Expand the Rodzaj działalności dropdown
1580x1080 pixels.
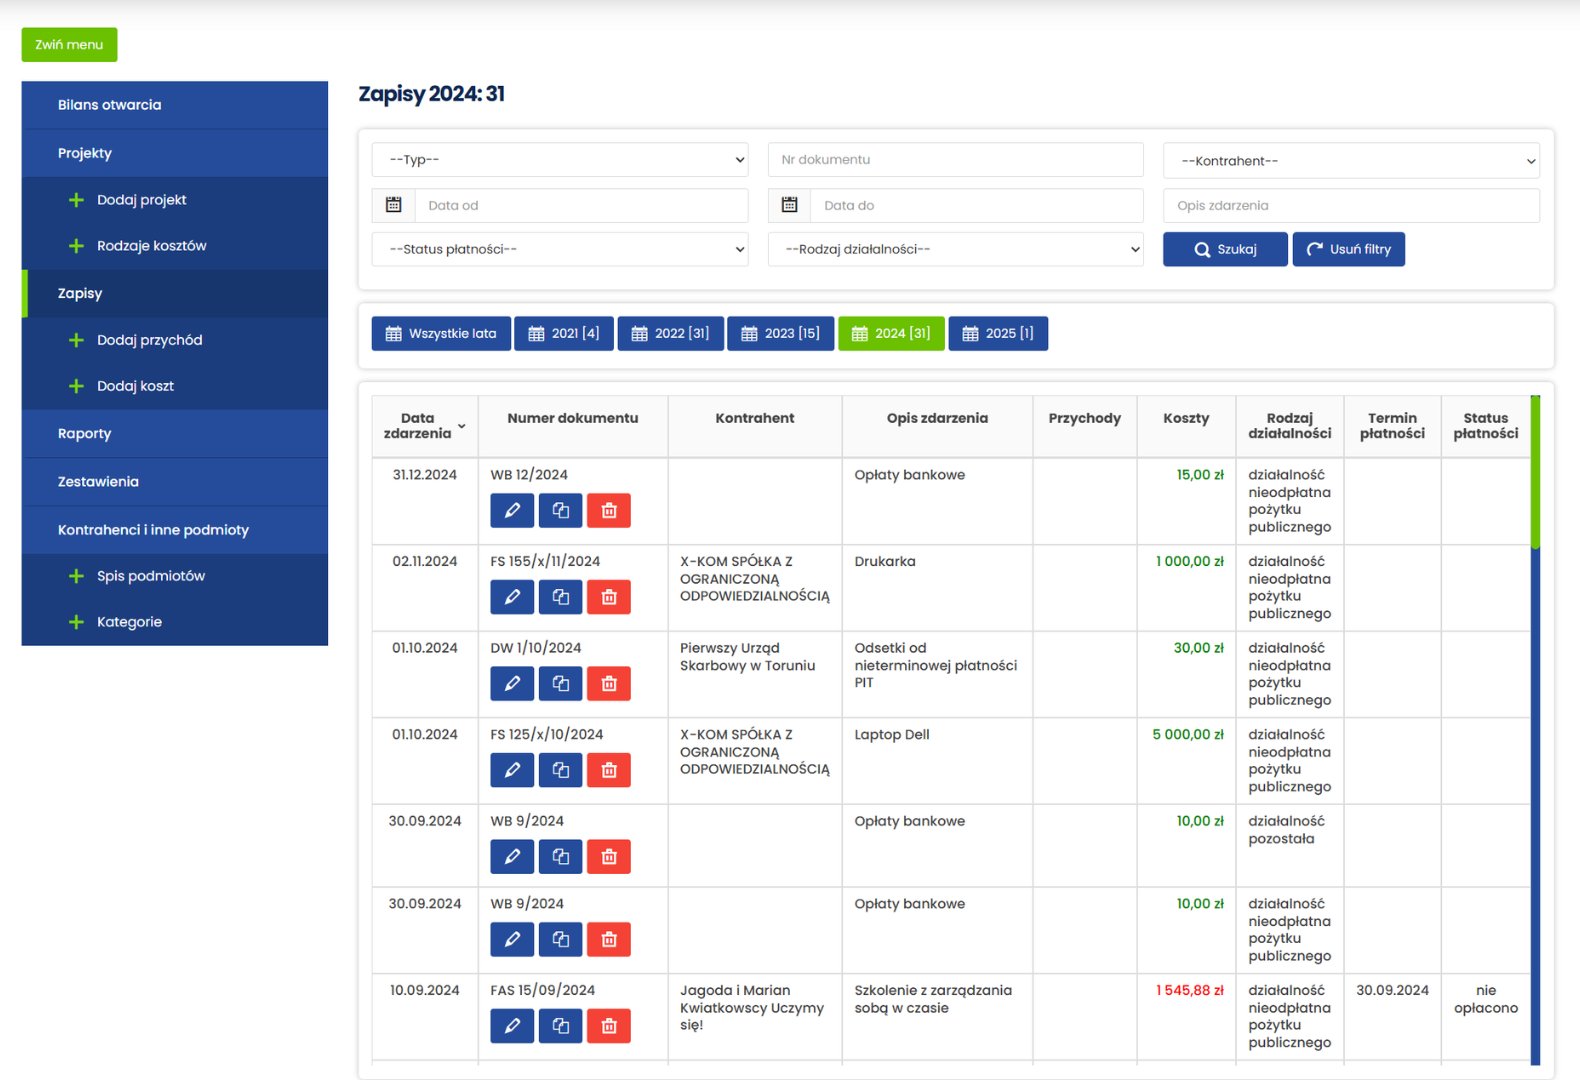(955, 249)
